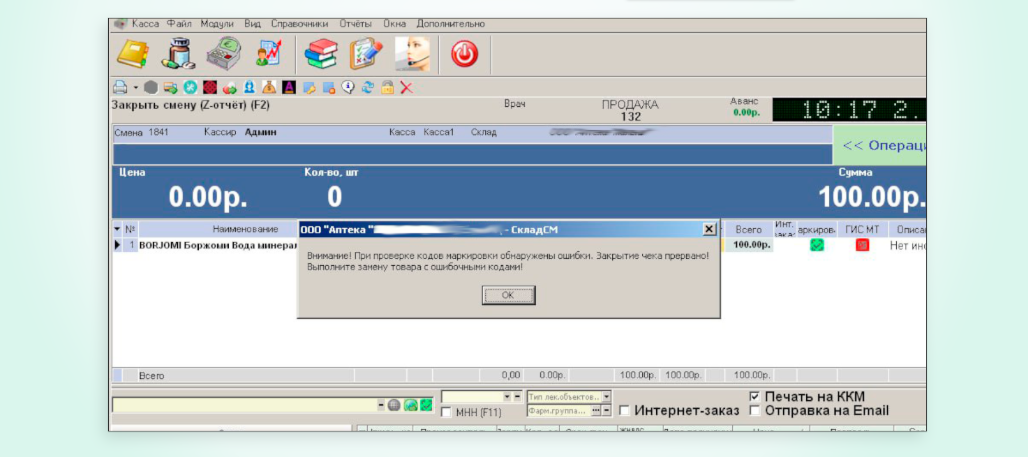Expand the printer icon dropdown arrow

click(x=134, y=88)
